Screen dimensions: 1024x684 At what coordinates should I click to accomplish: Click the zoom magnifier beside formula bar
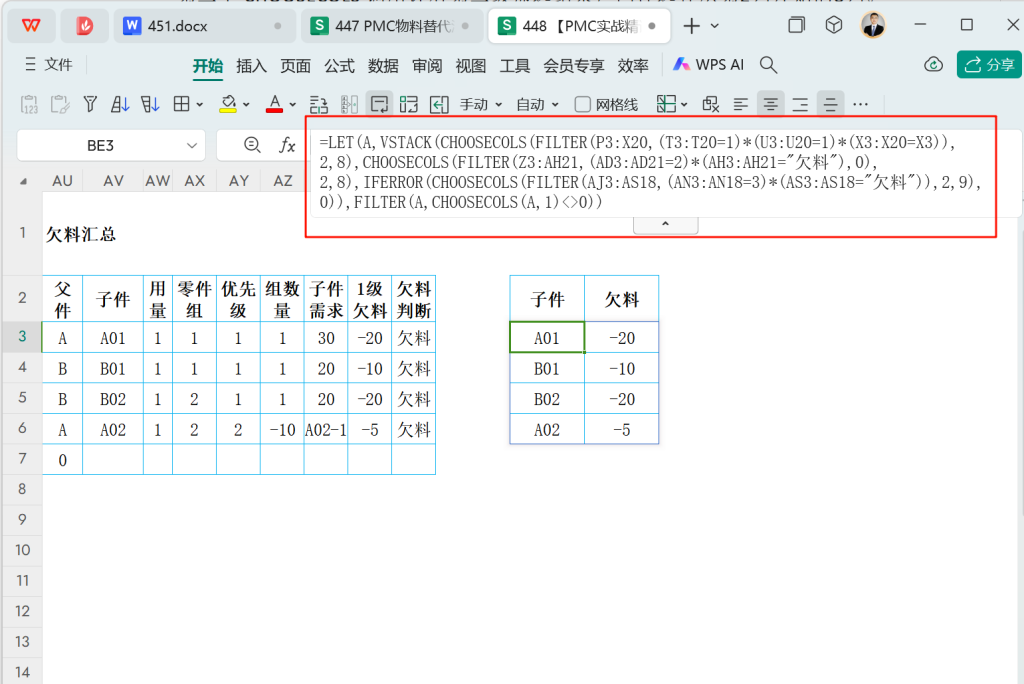click(252, 145)
